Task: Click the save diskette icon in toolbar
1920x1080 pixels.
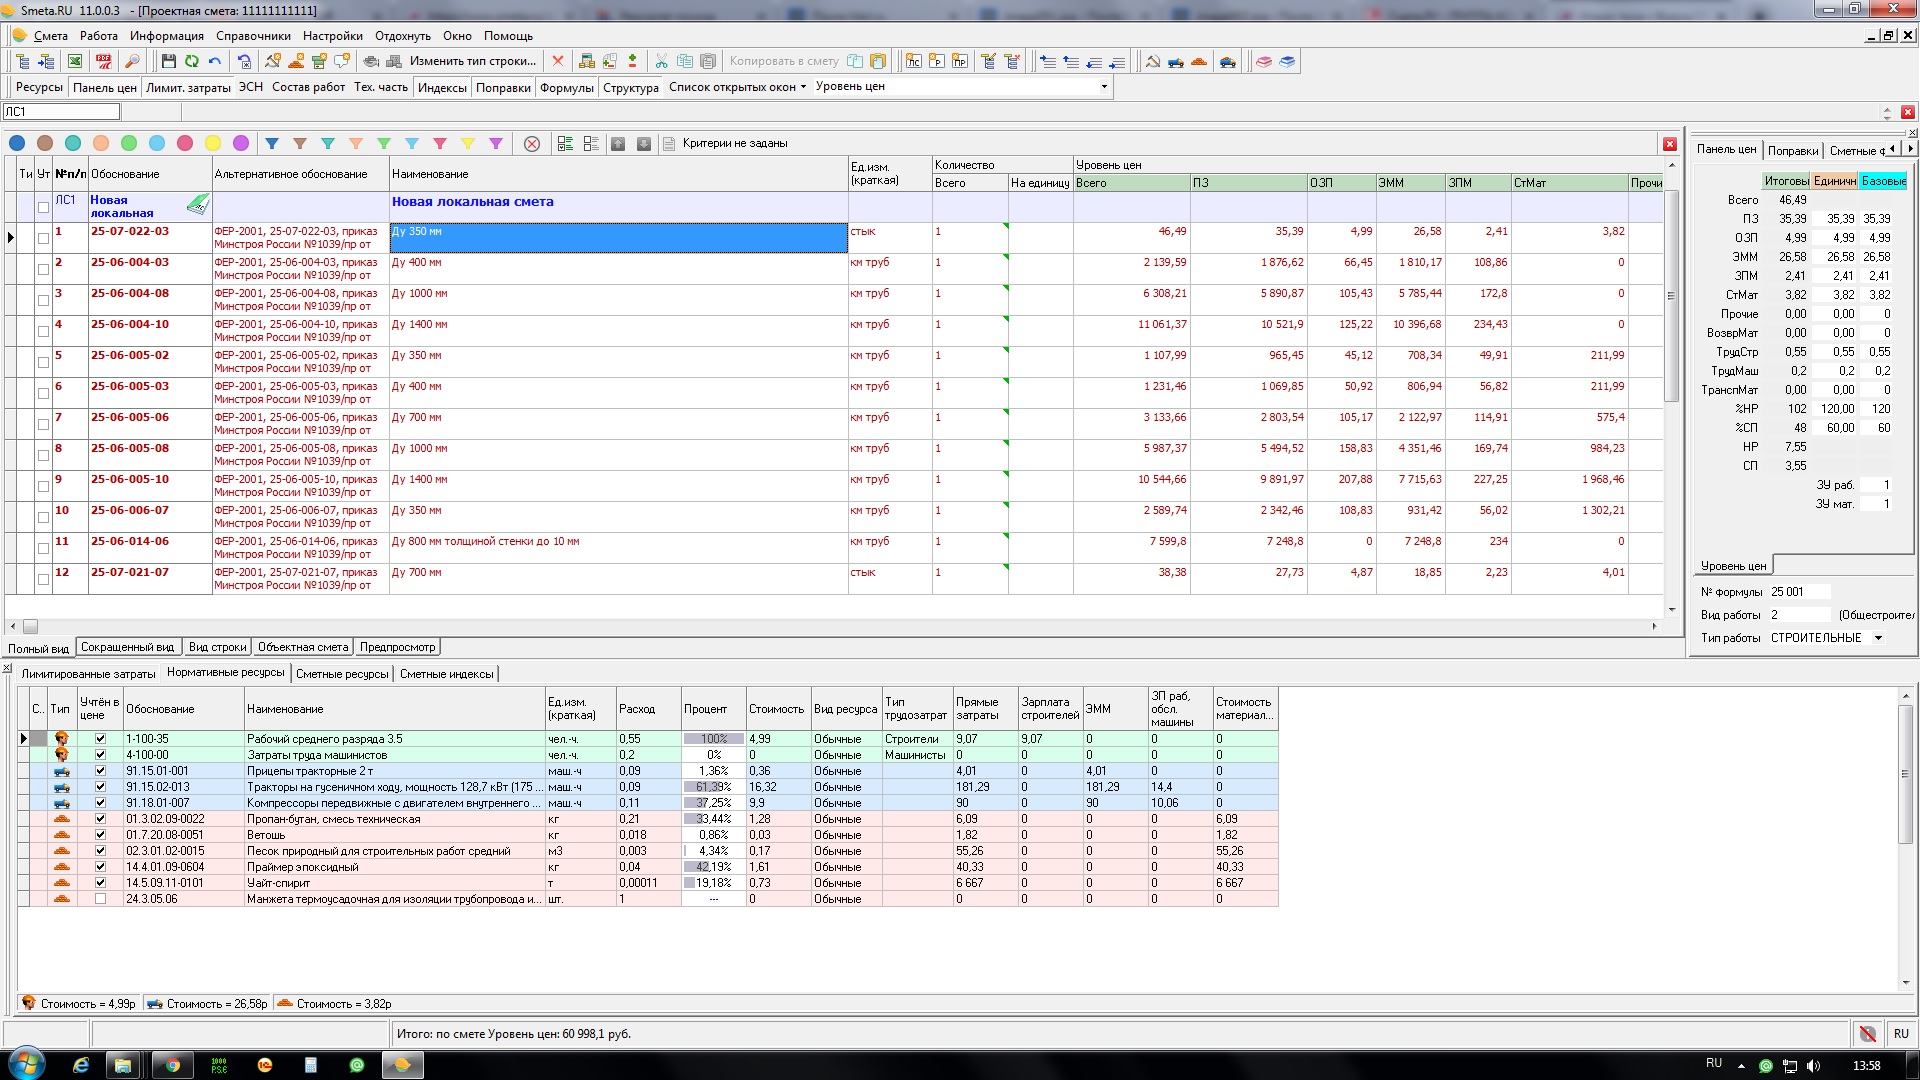Action: [x=168, y=62]
